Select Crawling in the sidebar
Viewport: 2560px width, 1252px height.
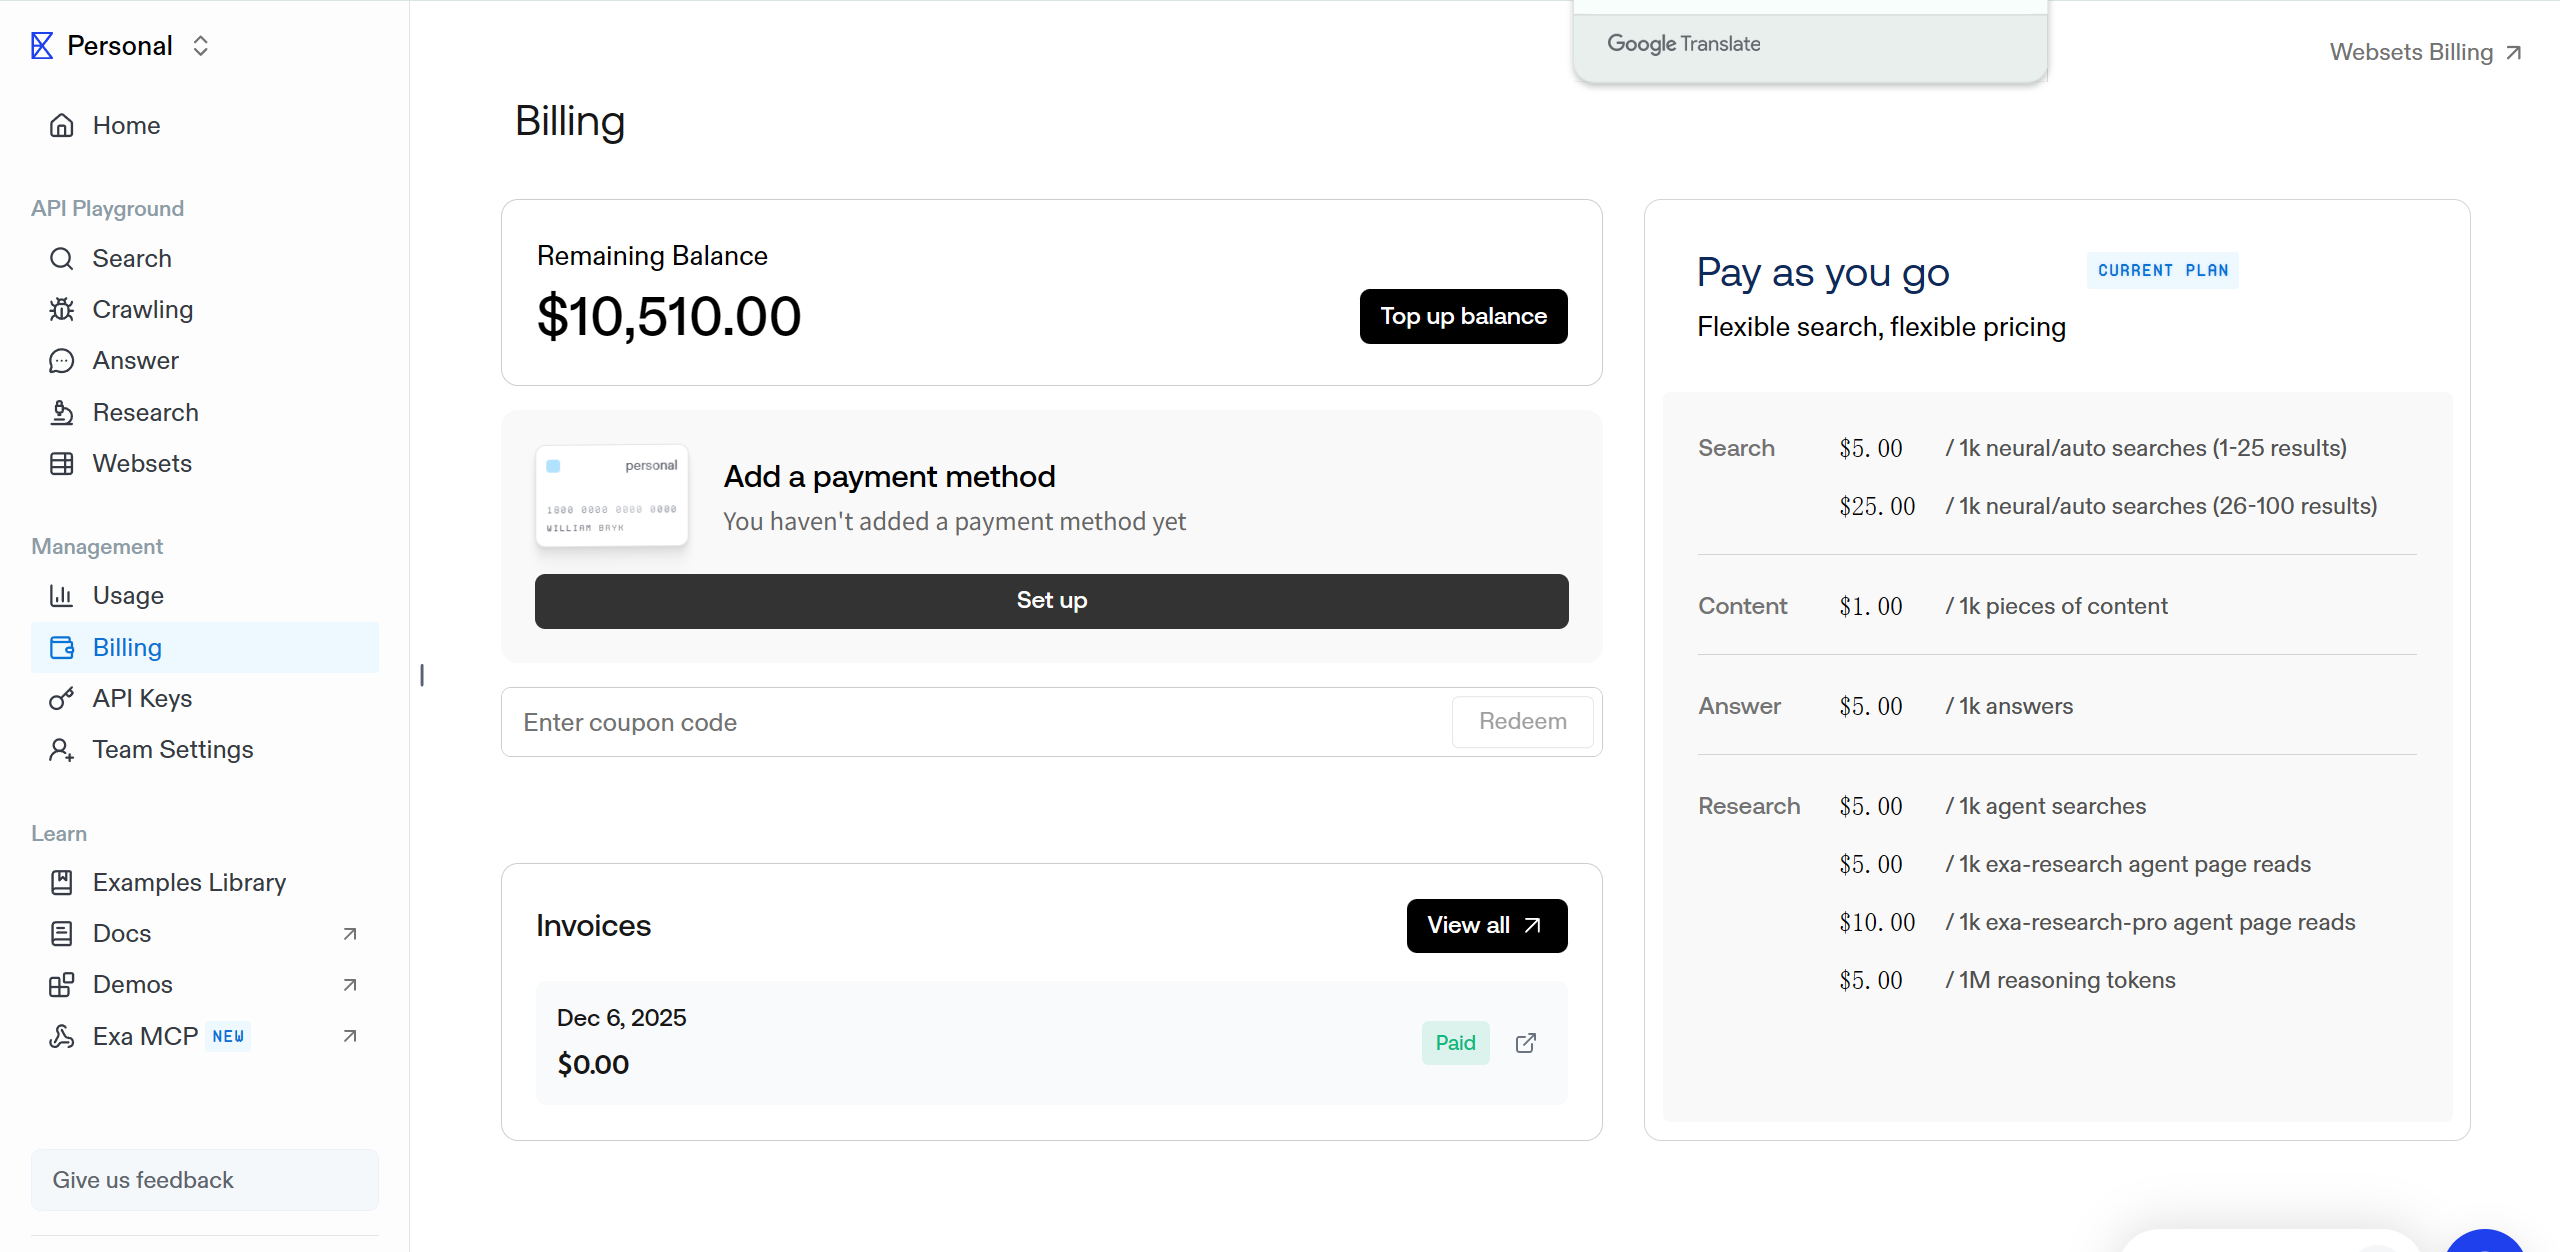(205, 310)
